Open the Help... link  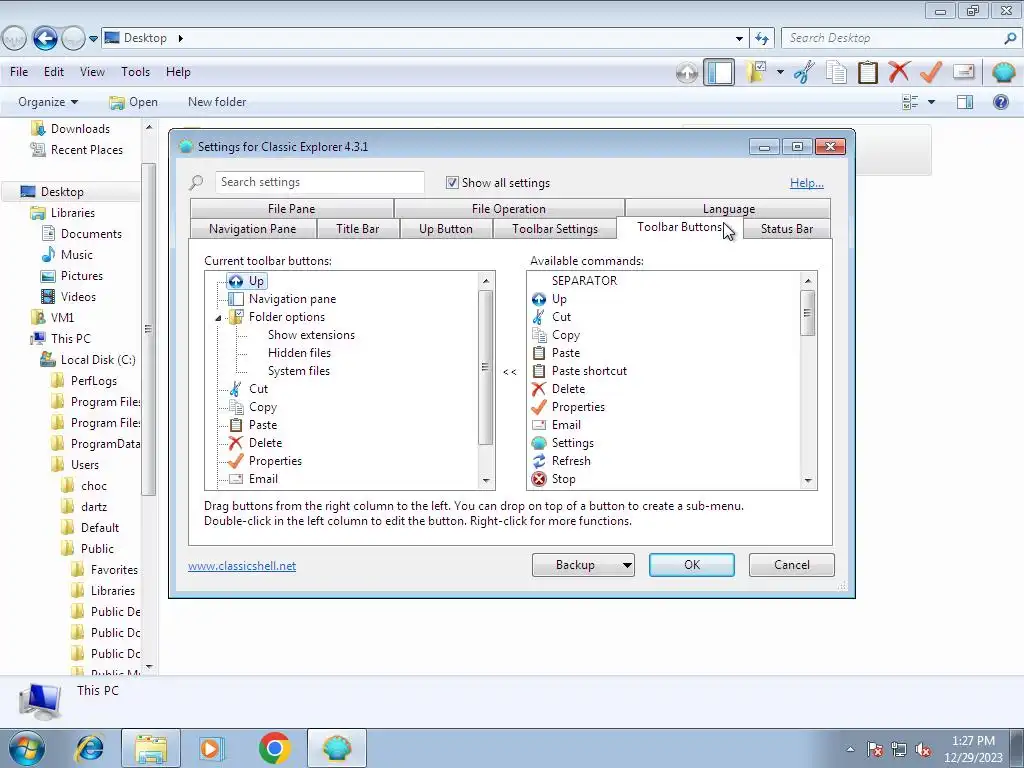click(x=807, y=183)
